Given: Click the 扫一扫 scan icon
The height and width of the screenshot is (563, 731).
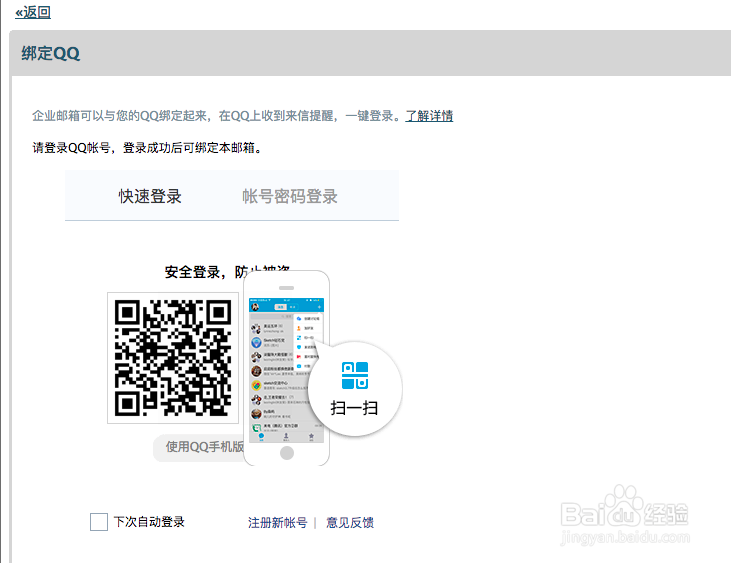Looking at the screenshot, I should point(355,376).
